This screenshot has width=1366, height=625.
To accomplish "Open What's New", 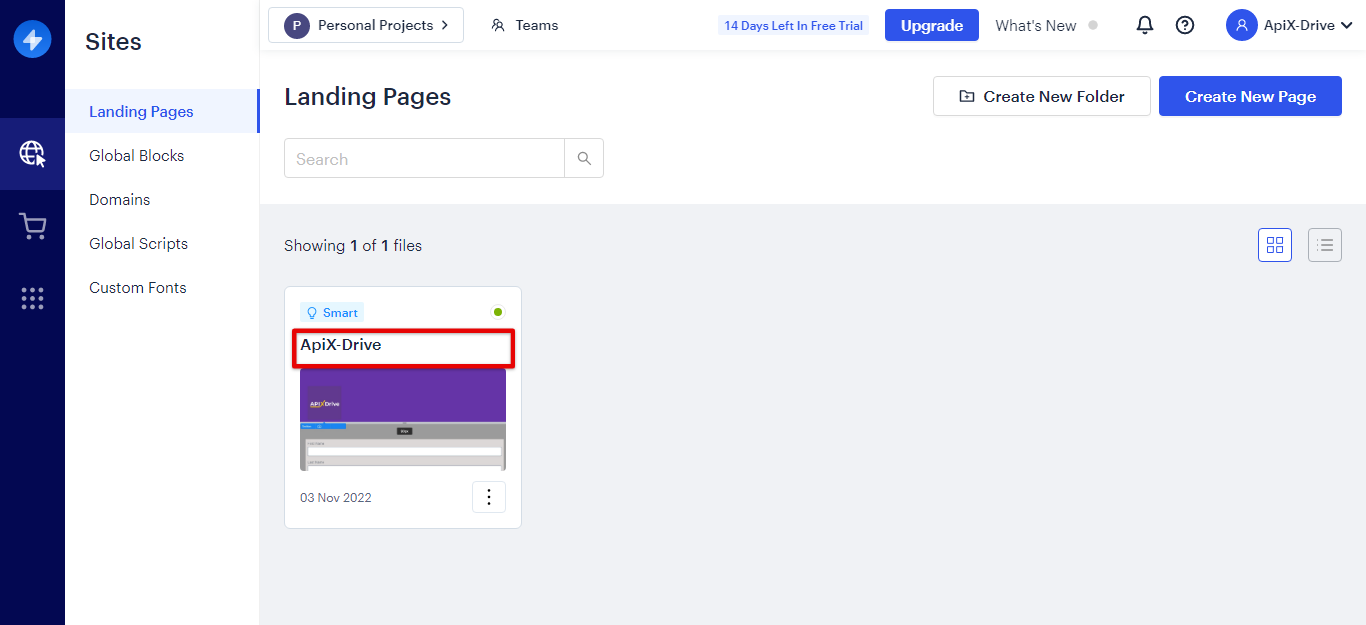I will (x=1035, y=25).
